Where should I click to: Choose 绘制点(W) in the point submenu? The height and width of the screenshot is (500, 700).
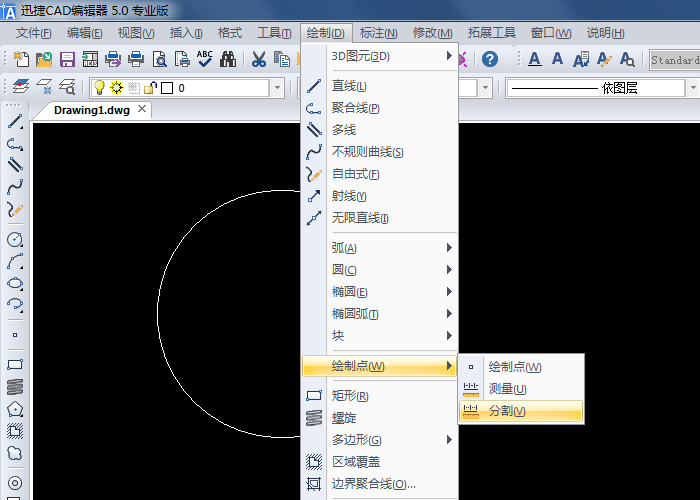tap(521, 367)
